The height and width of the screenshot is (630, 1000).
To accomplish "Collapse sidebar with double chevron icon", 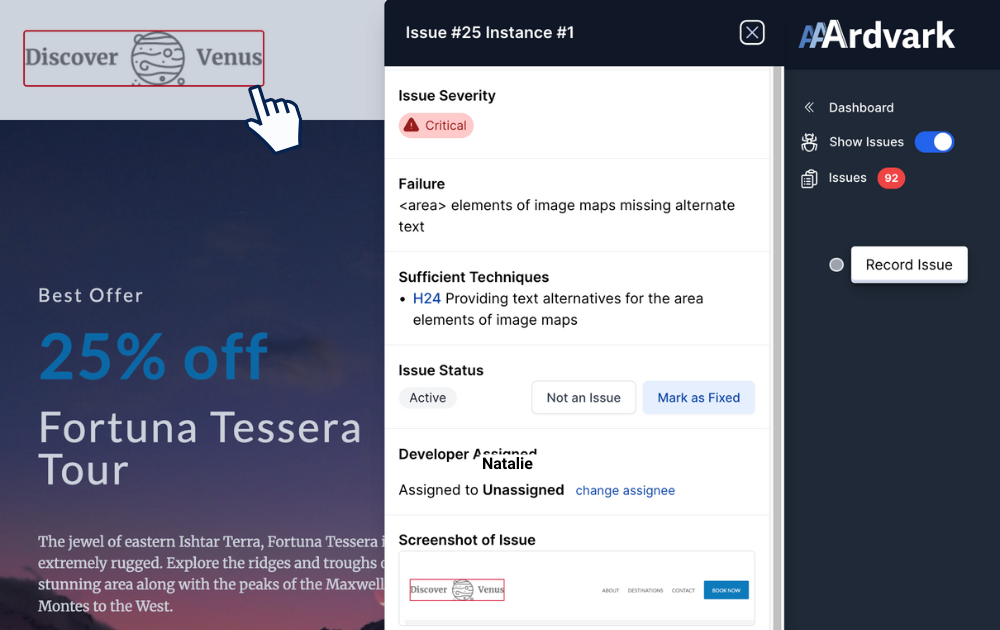I will click(809, 108).
